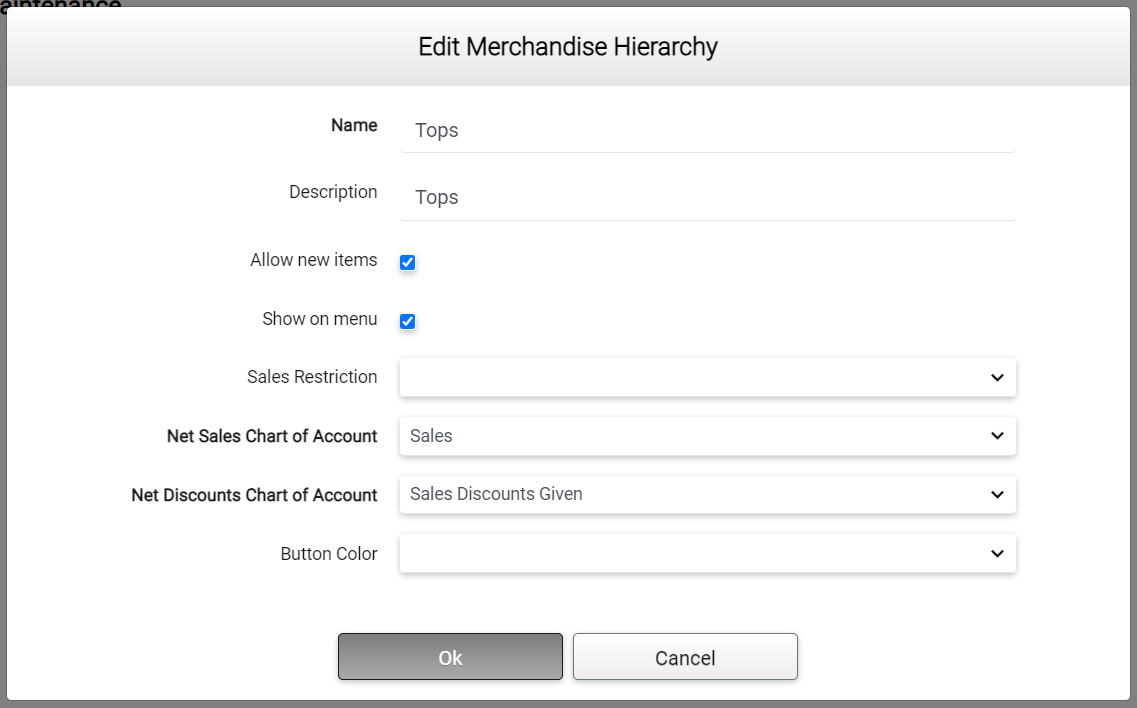Focus the Name field containing "Tops"

point(706,131)
